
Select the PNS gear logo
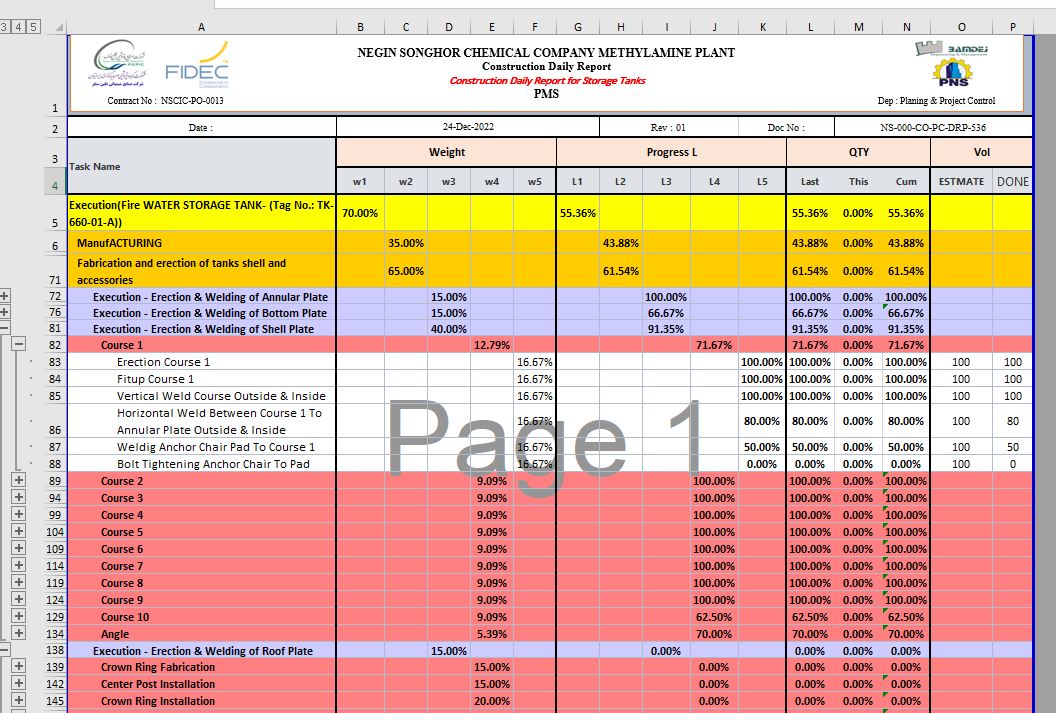[x=950, y=74]
